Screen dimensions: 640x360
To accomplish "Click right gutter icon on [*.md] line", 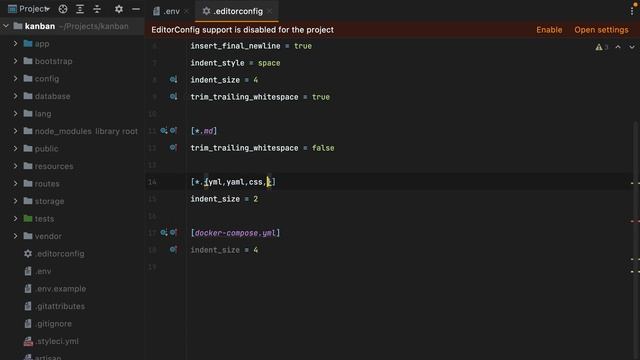I will 173,131.
